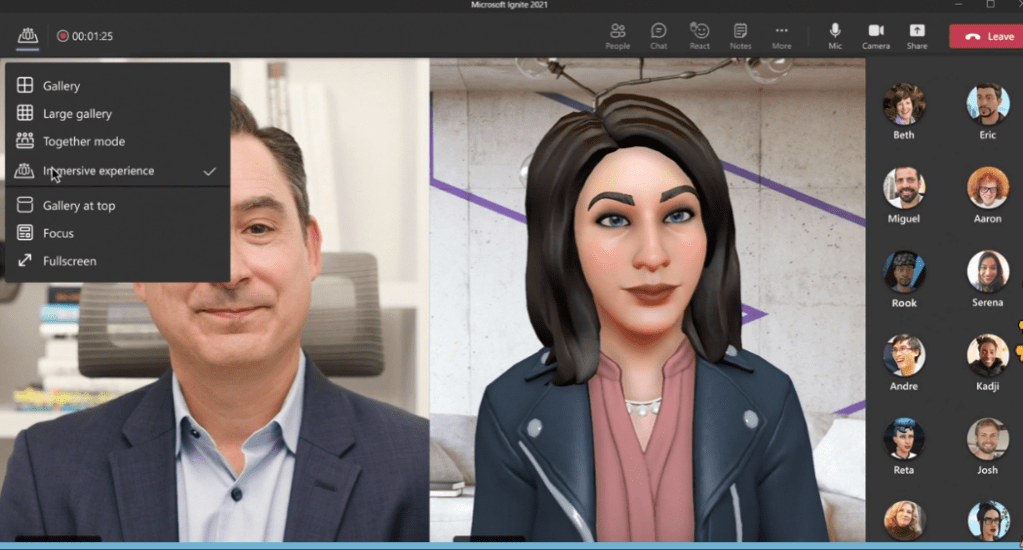Collapse the view mode dropdown icon
This screenshot has height=550, width=1023.
(x=27, y=36)
